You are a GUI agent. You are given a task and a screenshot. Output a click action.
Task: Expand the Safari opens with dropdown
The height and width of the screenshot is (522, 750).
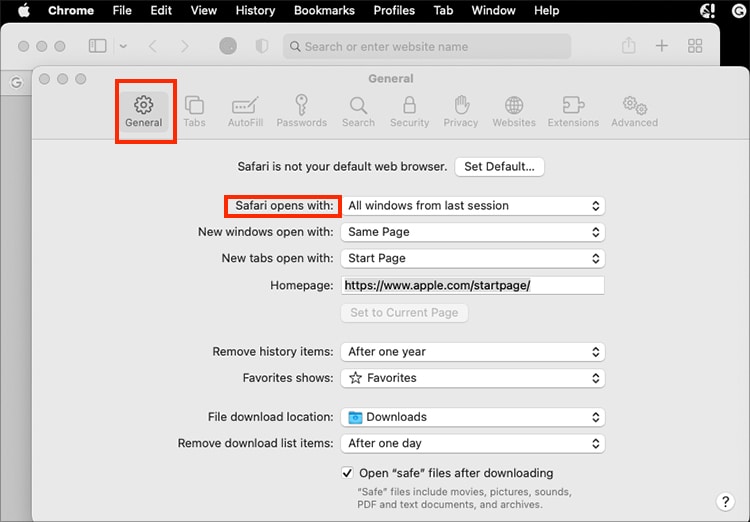coord(473,206)
